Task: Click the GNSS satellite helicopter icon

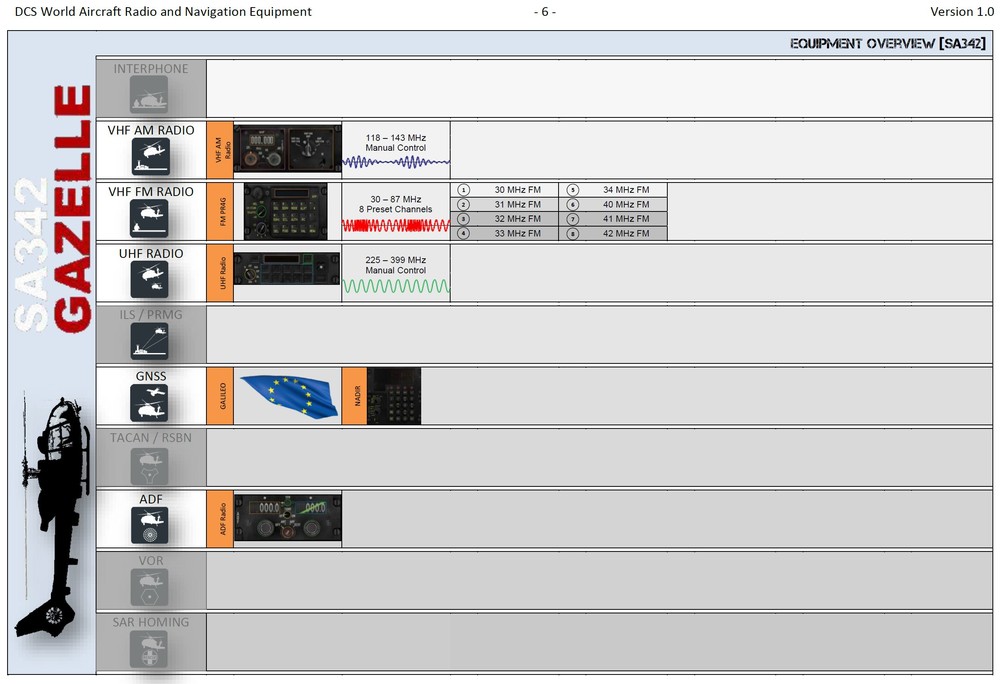Action: click(149, 403)
